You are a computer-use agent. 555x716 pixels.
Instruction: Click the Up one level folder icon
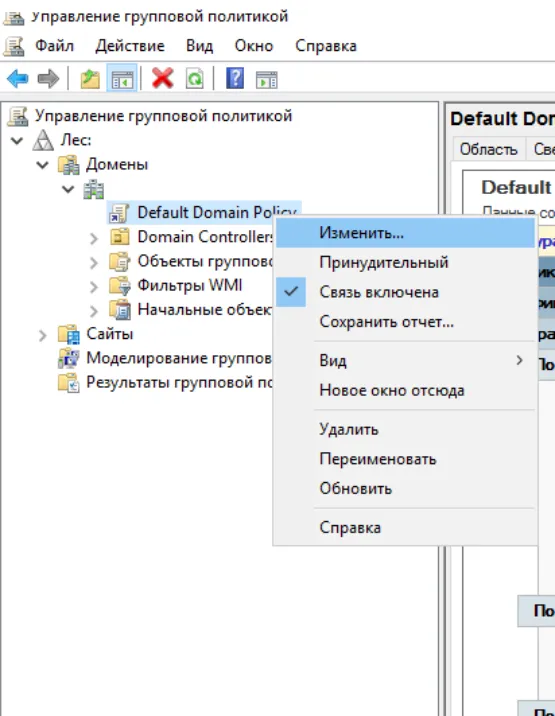point(90,79)
